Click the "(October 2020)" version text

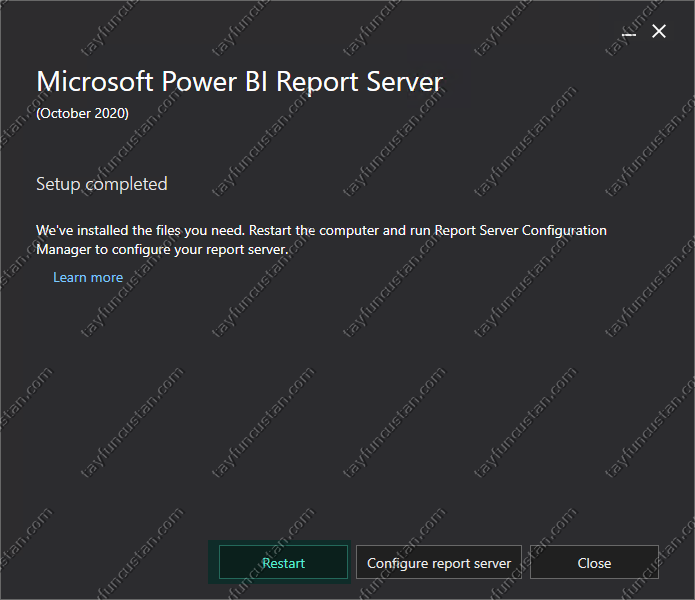pyautogui.click(x=82, y=113)
